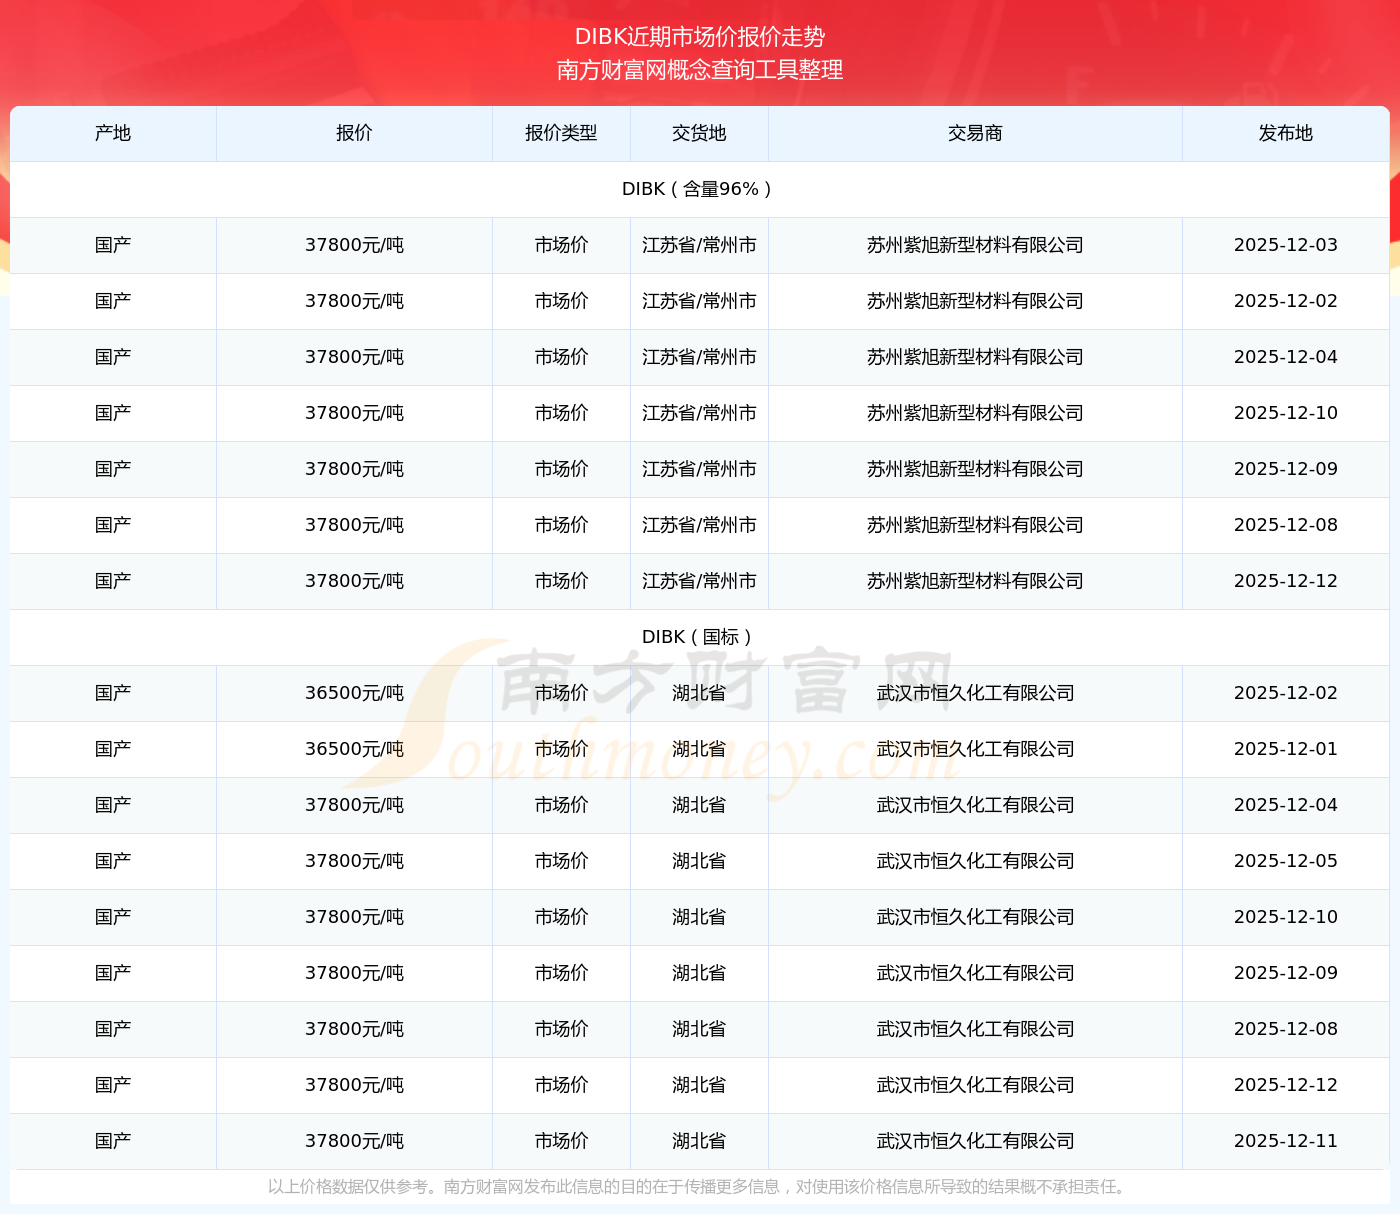
Task: Select the "交易商" column header
Action: click(975, 133)
